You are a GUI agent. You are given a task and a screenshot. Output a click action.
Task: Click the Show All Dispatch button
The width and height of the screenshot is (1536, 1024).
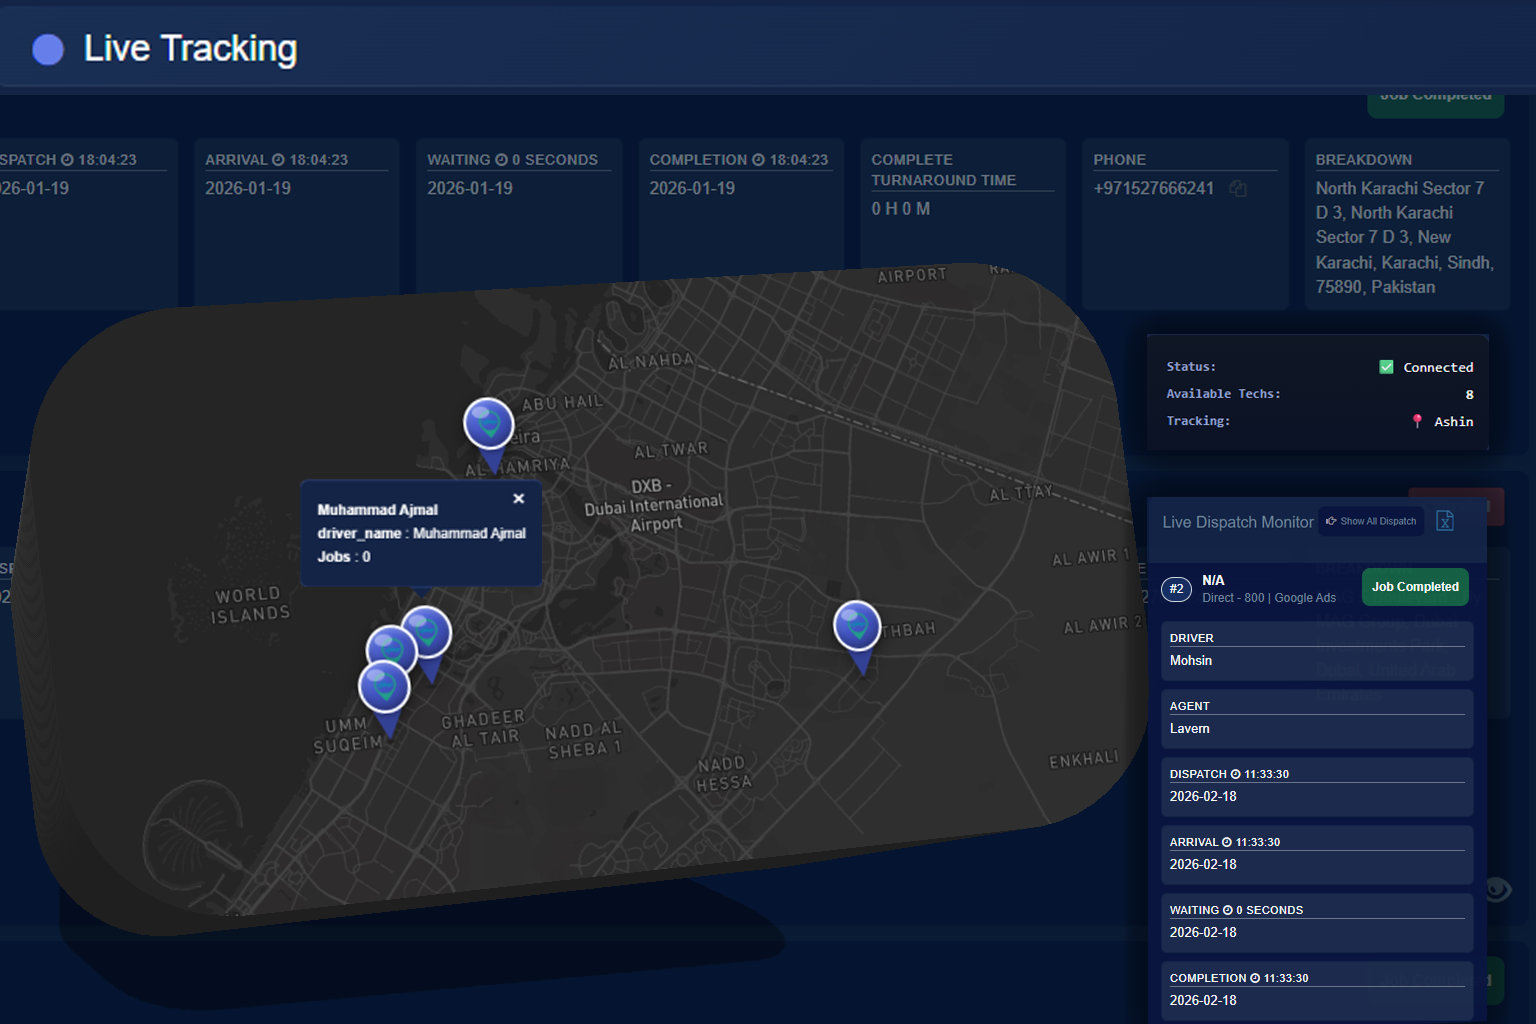pos(1371,521)
